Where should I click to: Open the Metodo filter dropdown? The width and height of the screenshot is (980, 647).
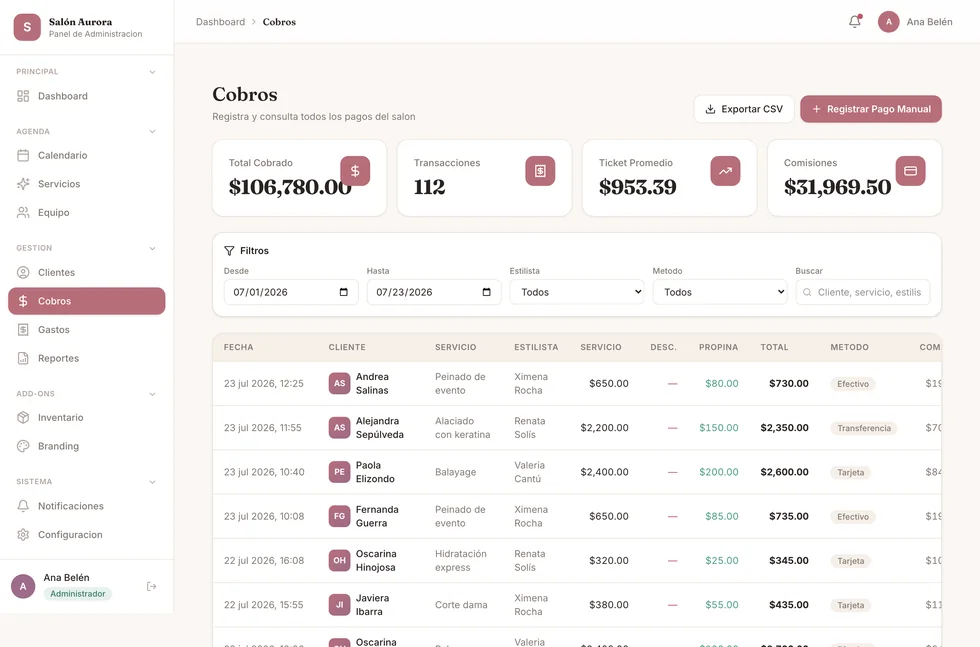pyautogui.click(x=720, y=292)
